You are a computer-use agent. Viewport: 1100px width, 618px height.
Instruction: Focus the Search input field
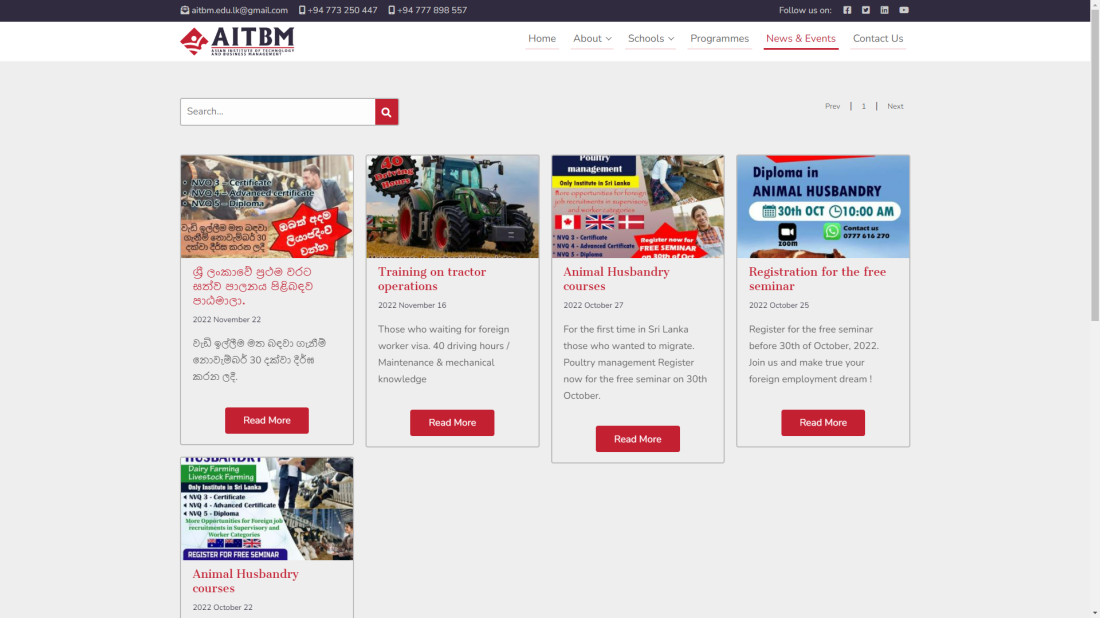(x=278, y=112)
